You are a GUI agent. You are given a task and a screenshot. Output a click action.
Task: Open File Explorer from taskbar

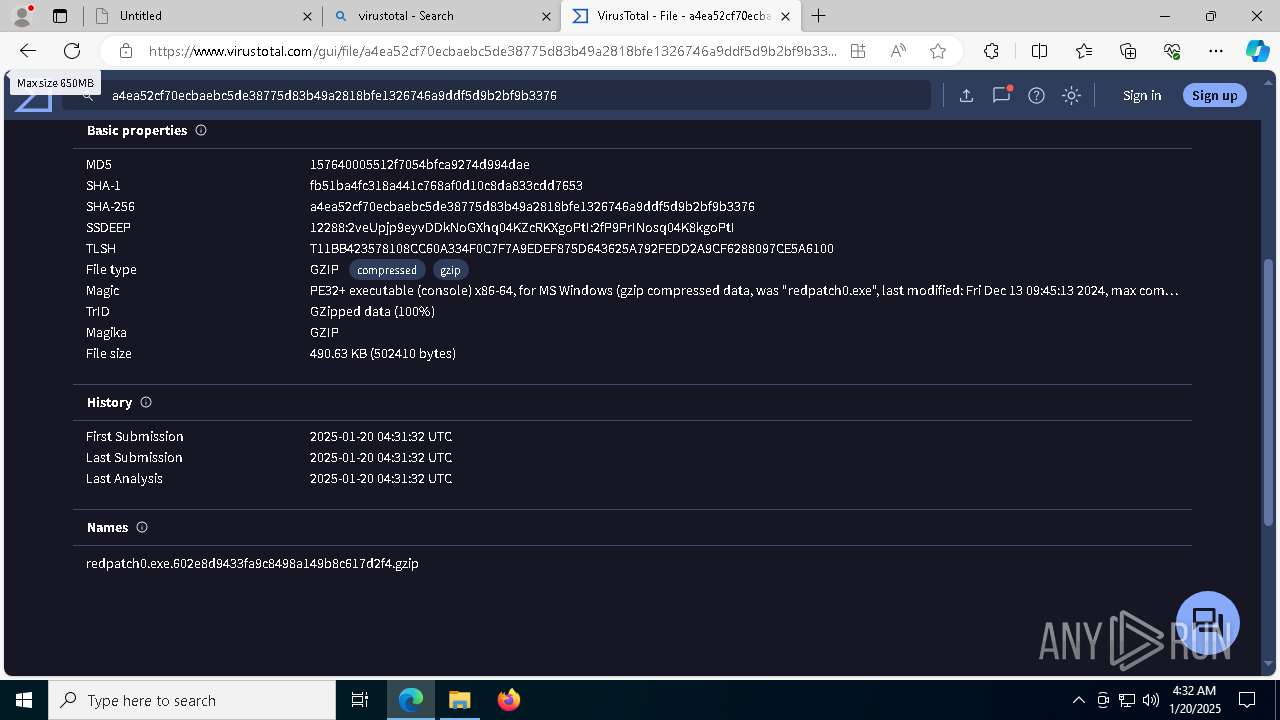coord(459,700)
